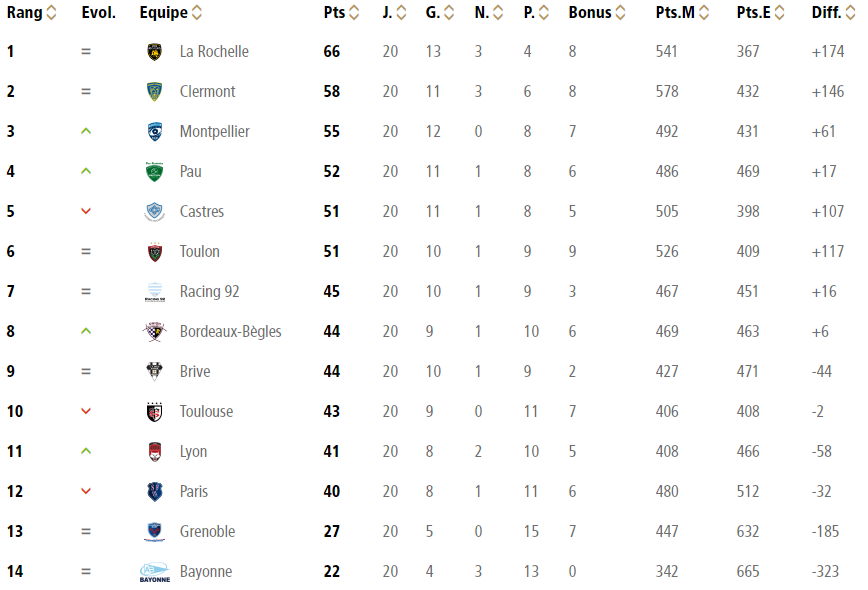
Task: Open the Pau team link
Action: coord(190,172)
